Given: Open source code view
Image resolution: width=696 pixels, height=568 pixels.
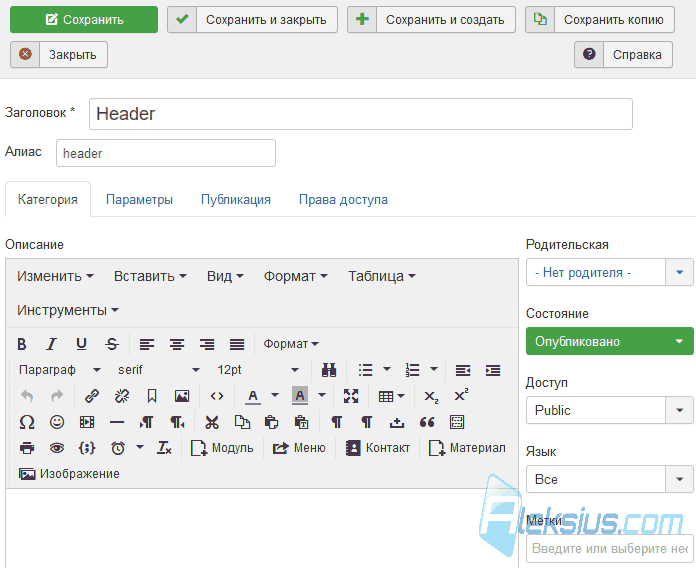Looking at the screenshot, I should click(x=217, y=396).
